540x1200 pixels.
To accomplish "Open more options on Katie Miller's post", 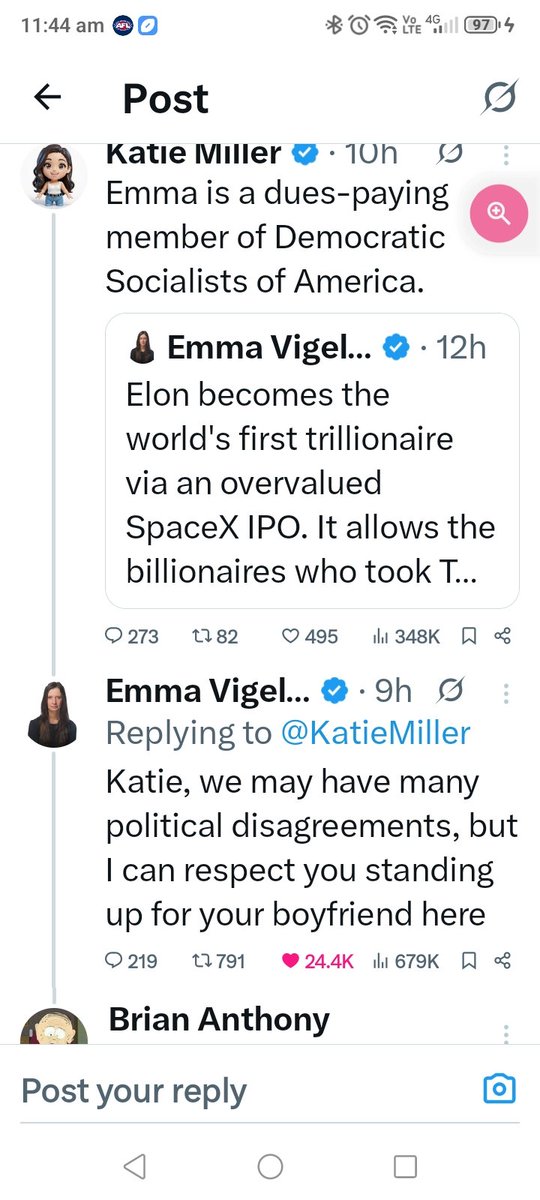I will pyautogui.click(x=506, y=155).
